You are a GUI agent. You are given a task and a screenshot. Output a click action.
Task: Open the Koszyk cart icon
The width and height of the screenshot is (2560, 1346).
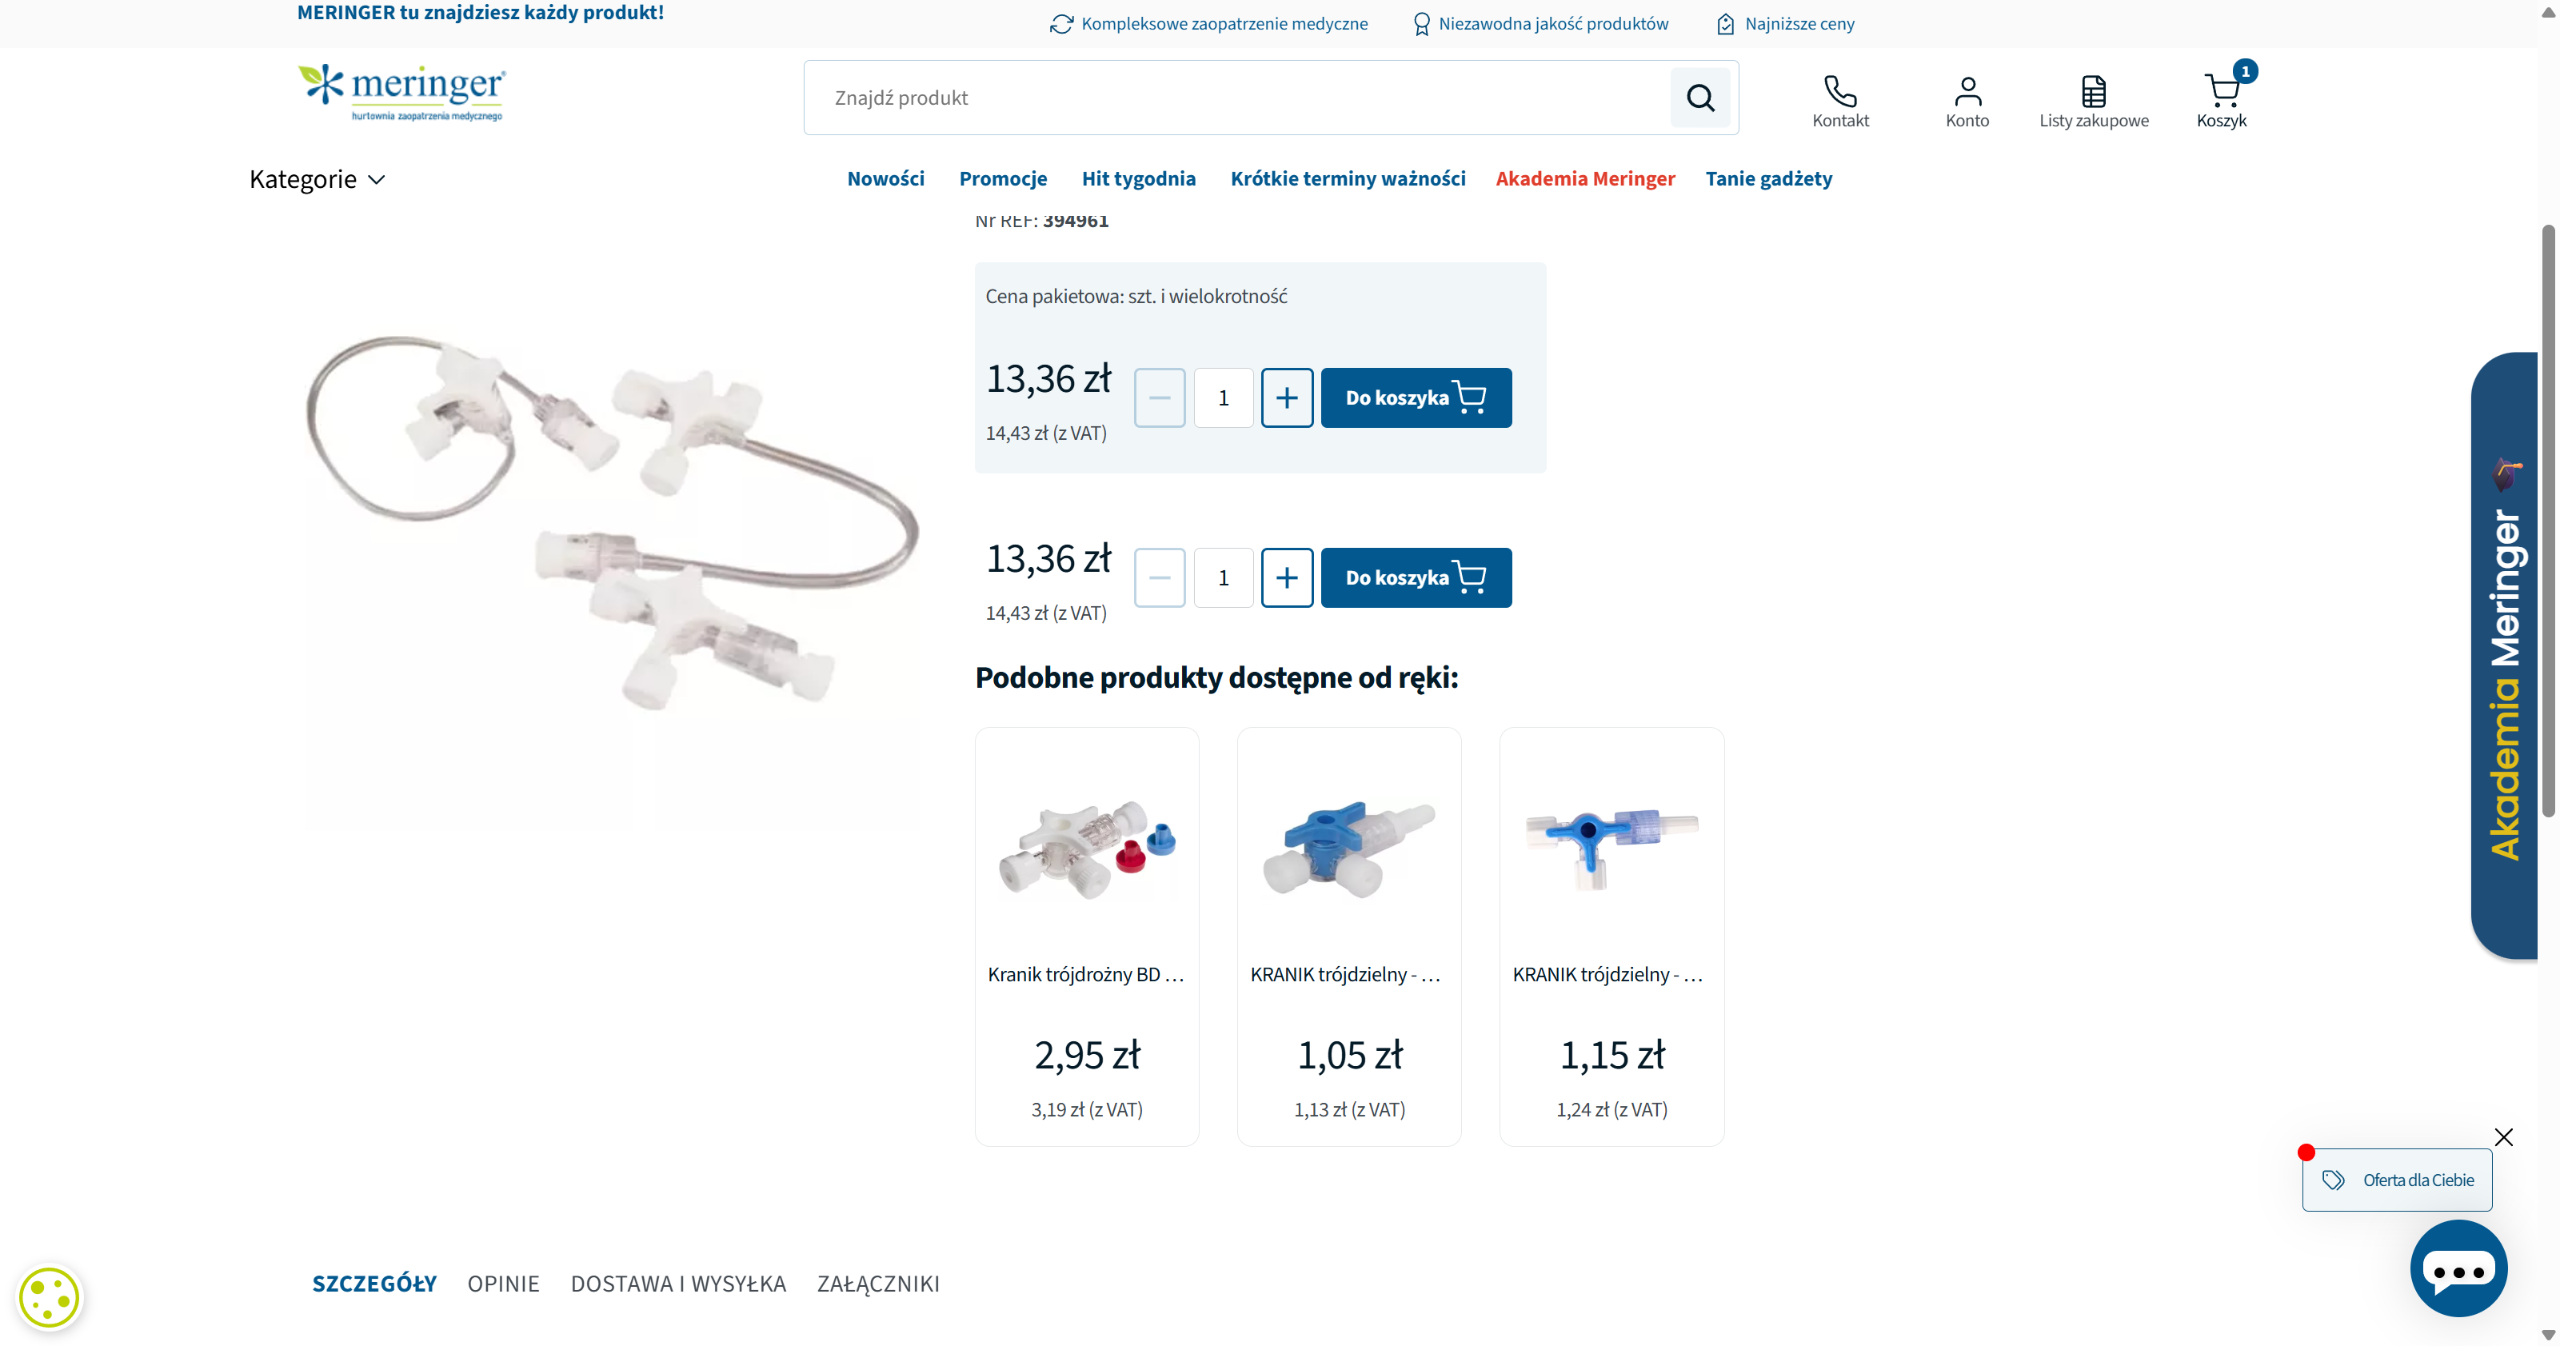click(2221, 92)
